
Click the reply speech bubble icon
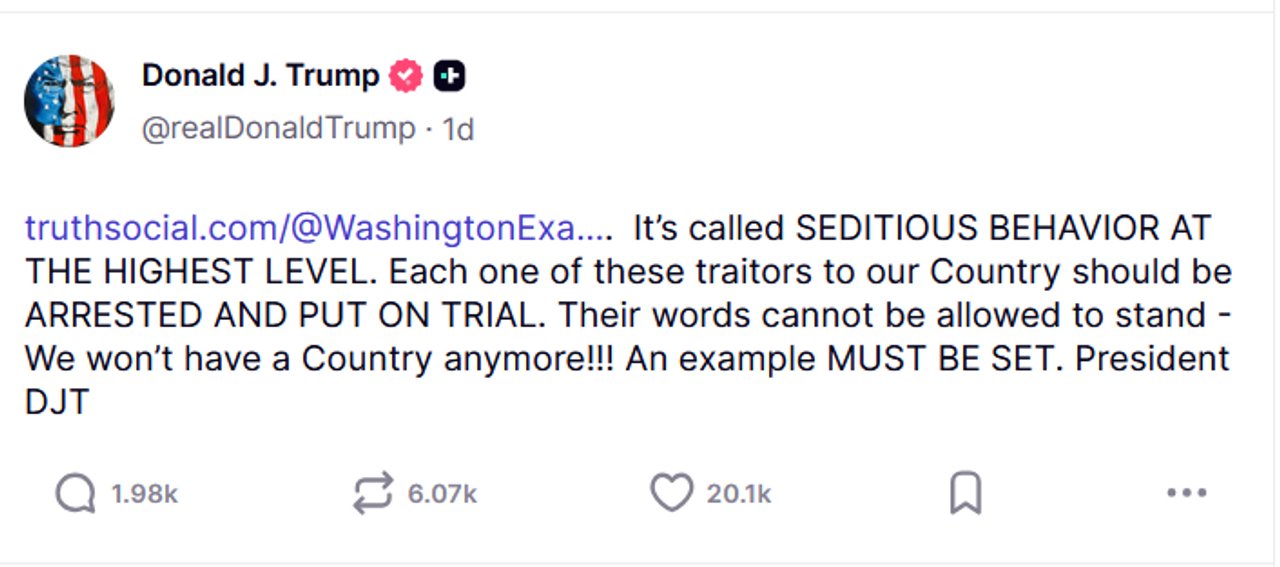click(75, 493)
